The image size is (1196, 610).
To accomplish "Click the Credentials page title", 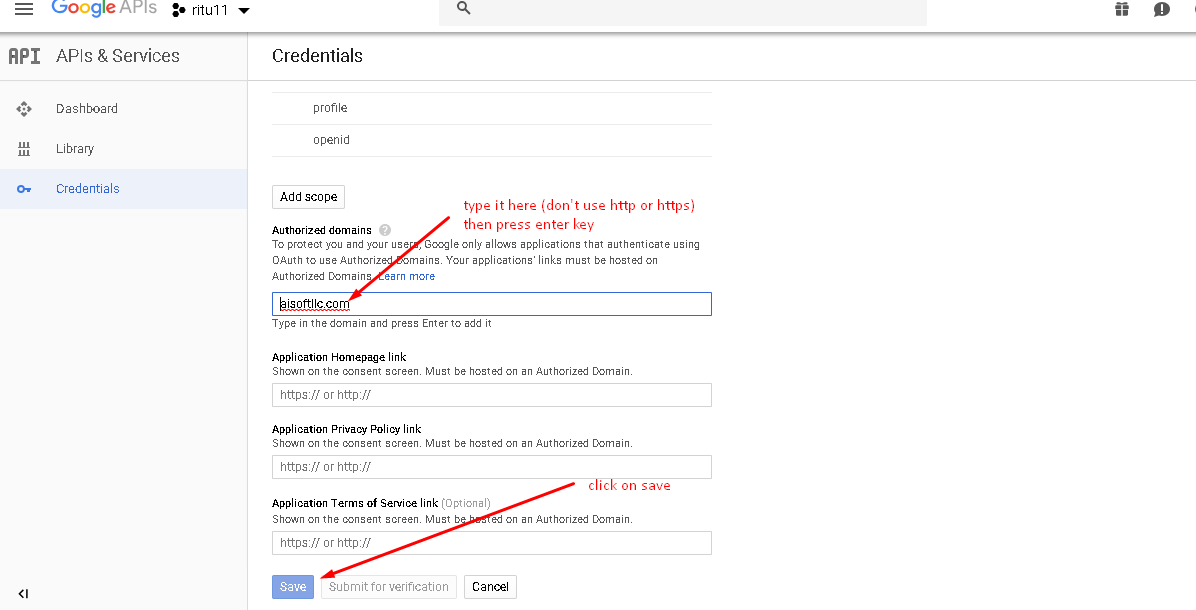I will (317, 56).
